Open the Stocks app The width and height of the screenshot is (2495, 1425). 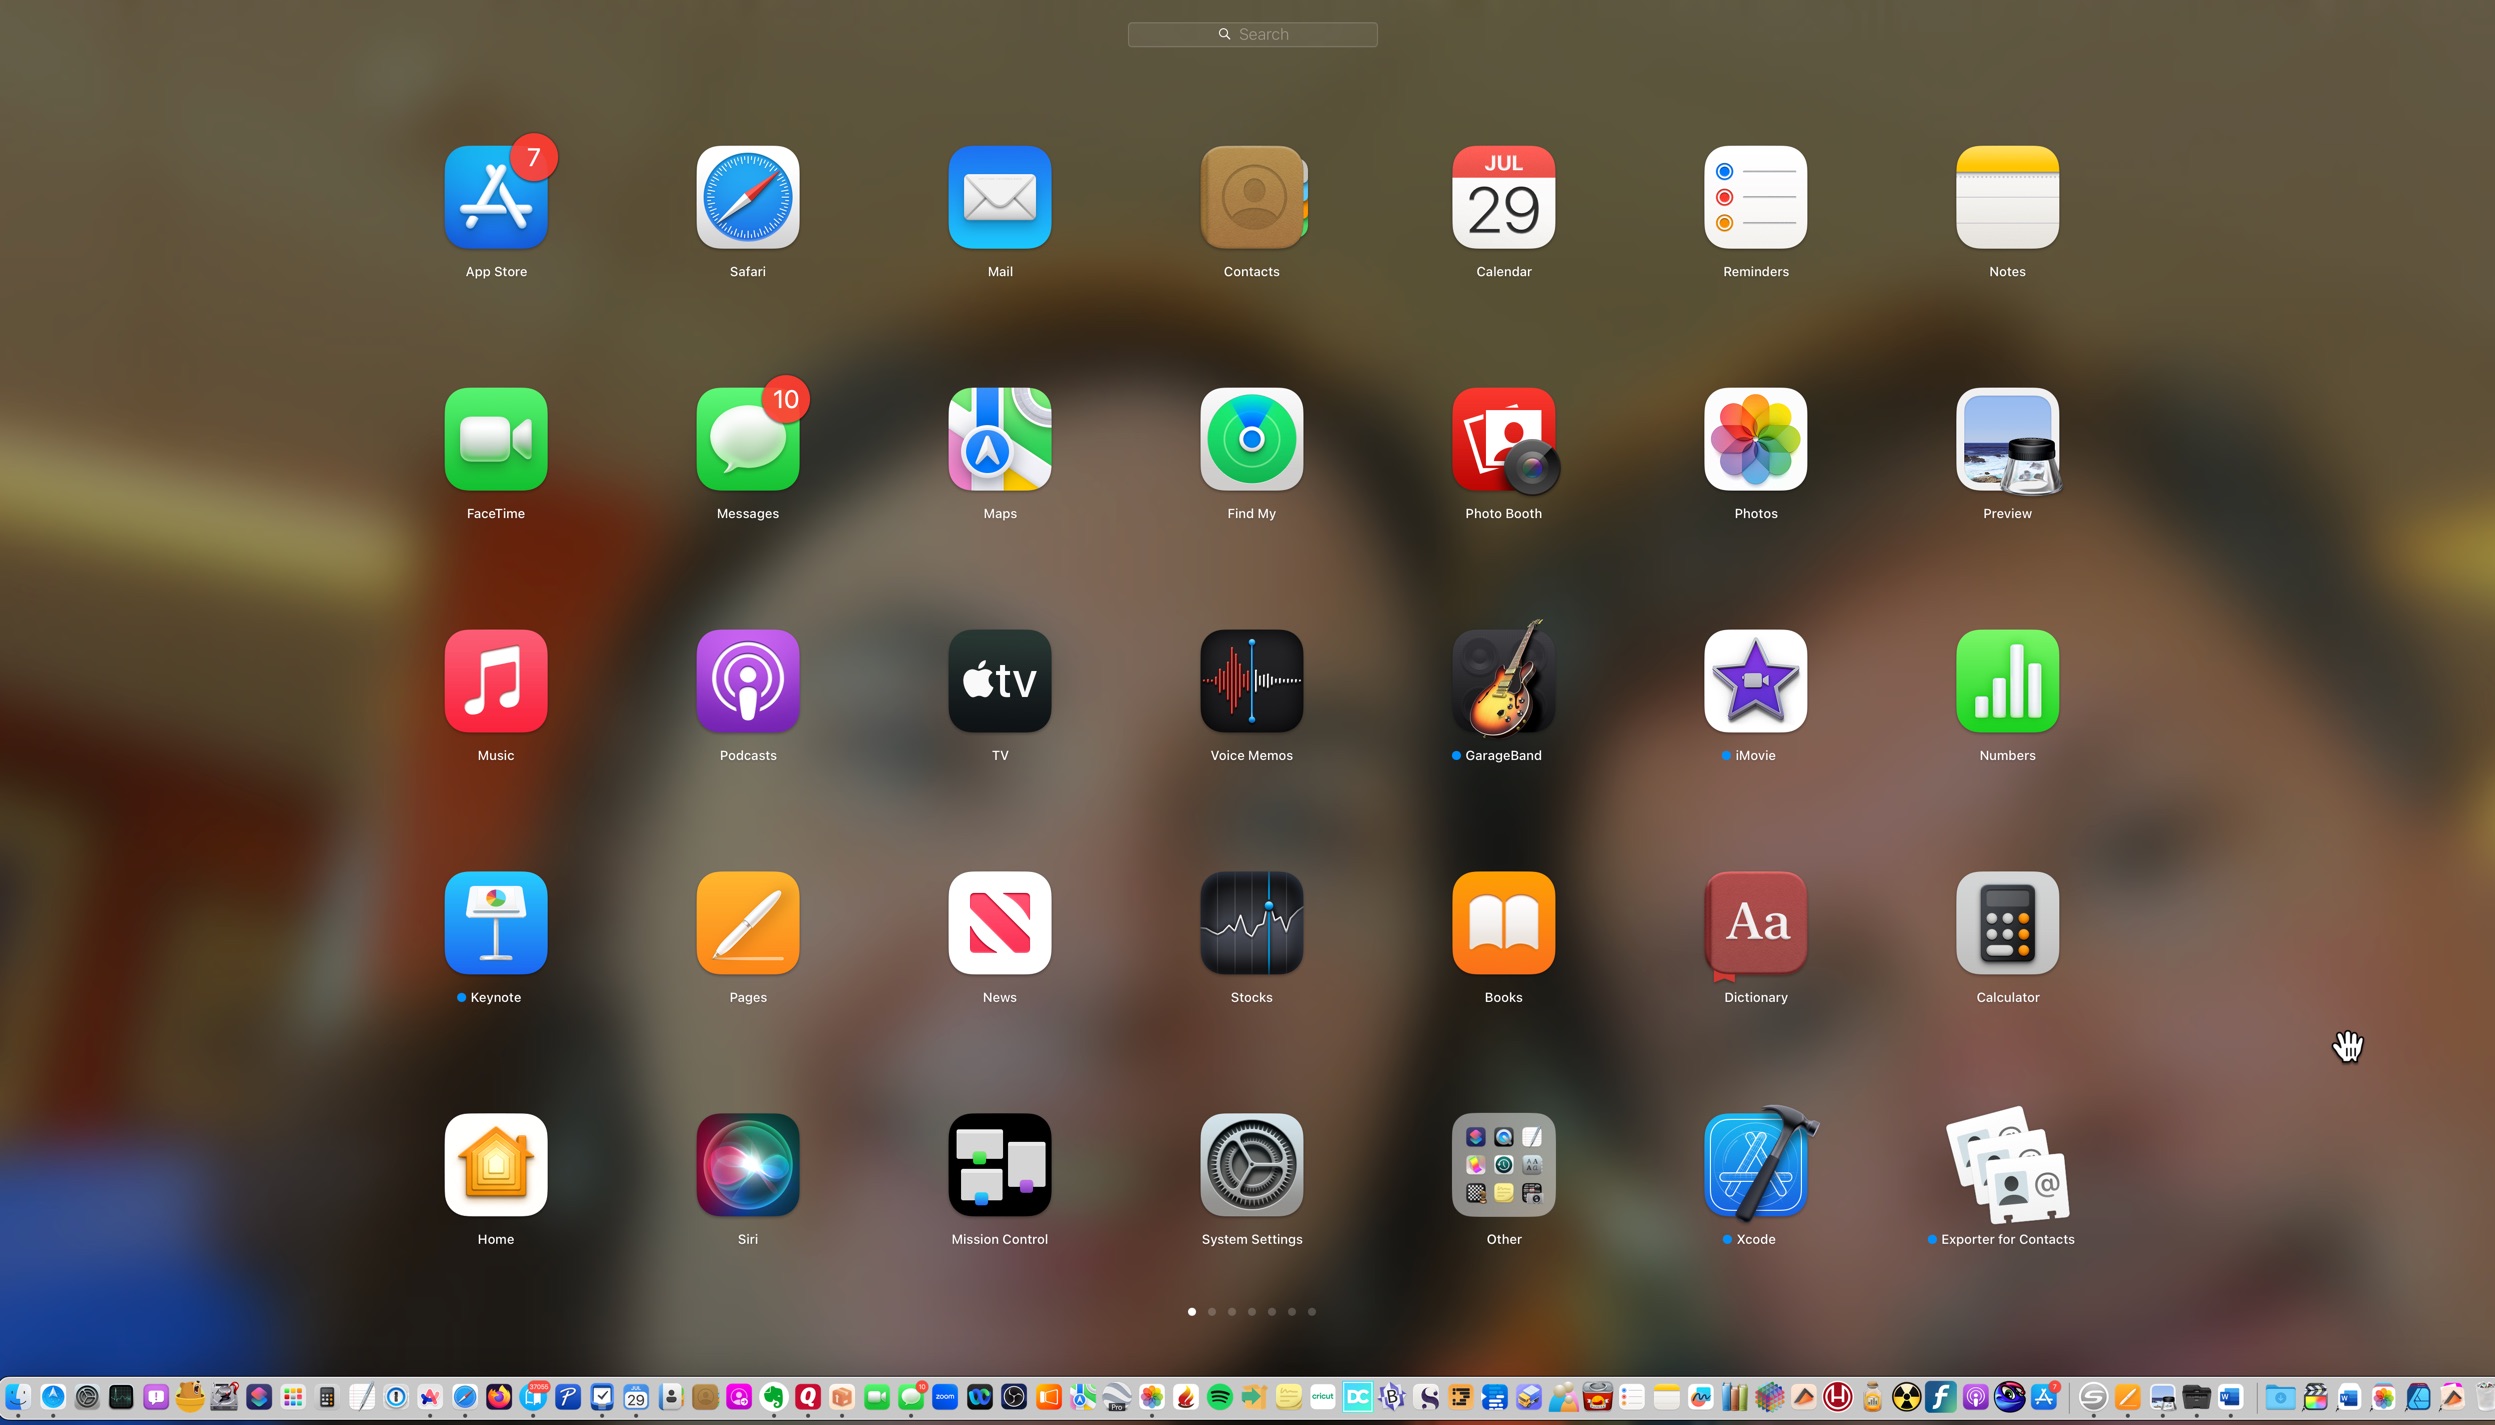pyautogui.click(x=1251, y=923)
